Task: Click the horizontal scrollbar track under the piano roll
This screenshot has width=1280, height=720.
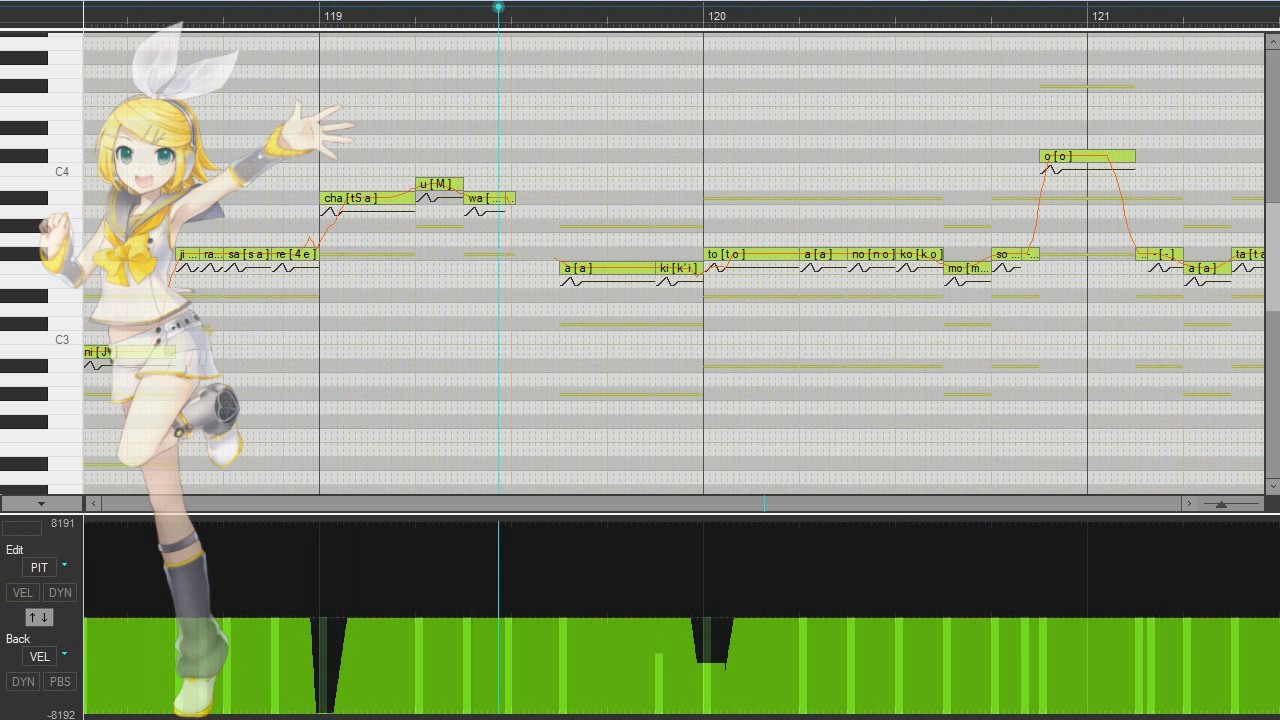Action: tap(640, 504)
